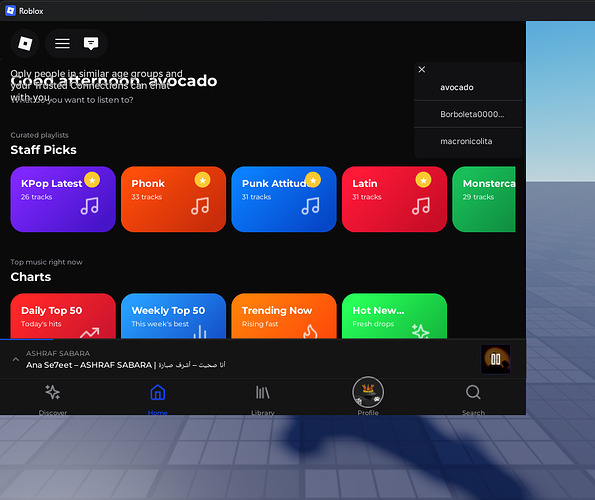595x500 pixels.
Task: Open the hamburger menu icon
Action: [x=62, y=43]
